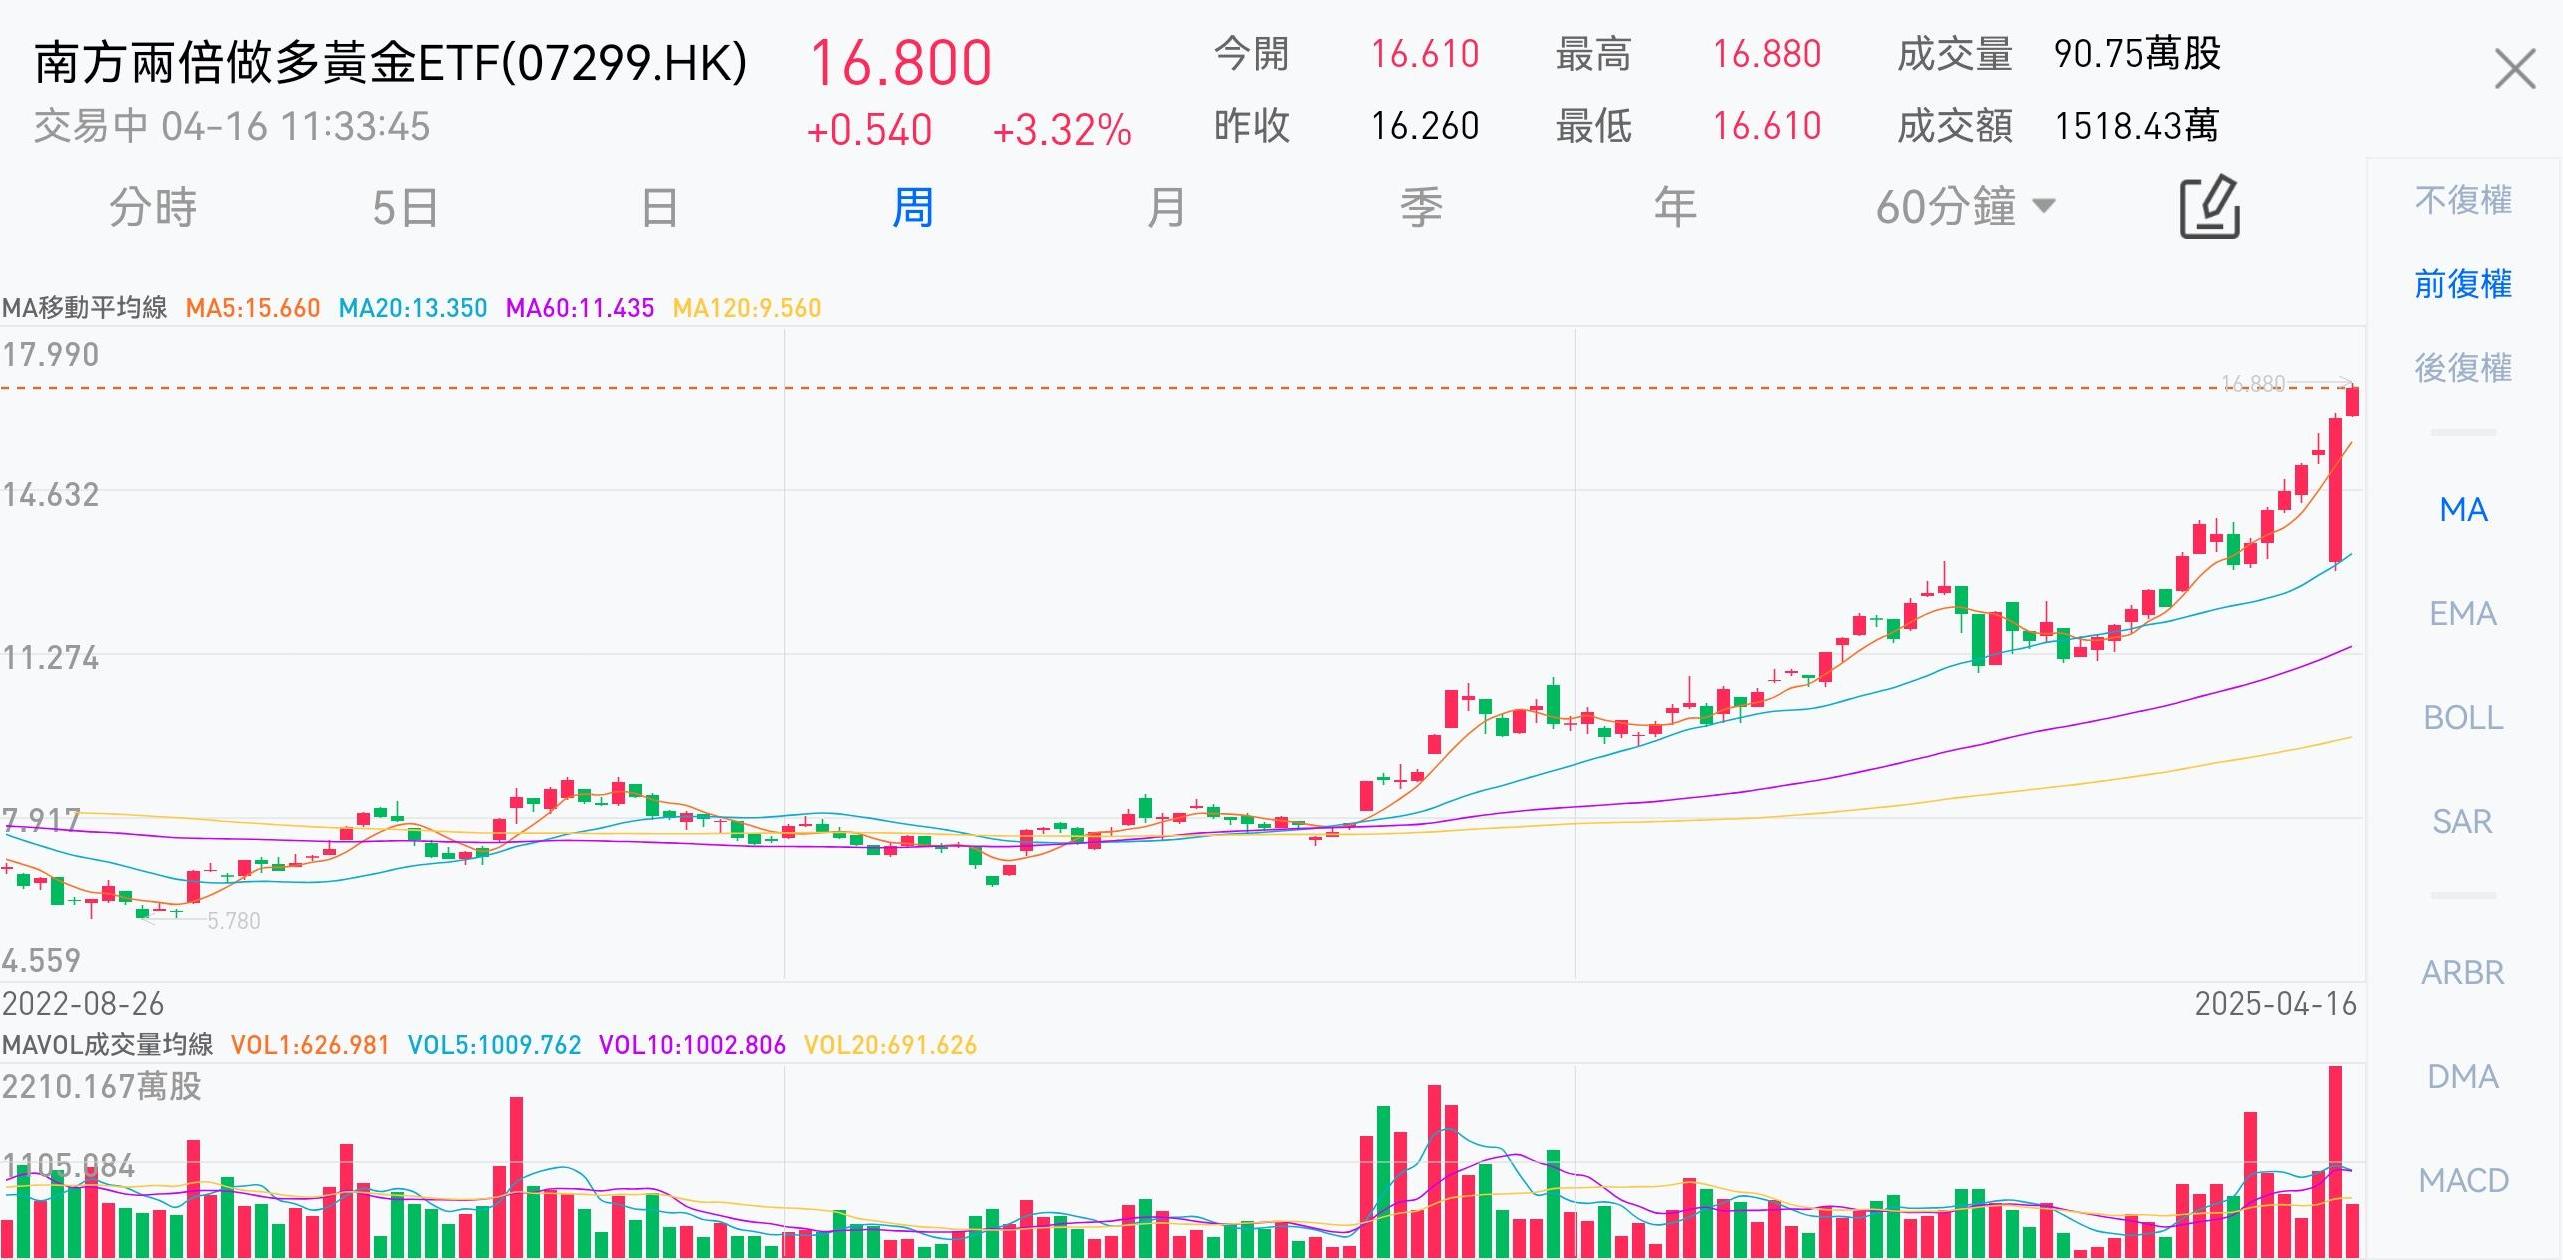Image resolution: width=2563 pixels, height=1260 pixels.
Task: Click the current price 16.800
Action: pyautogui.click(x=900, y=63)
